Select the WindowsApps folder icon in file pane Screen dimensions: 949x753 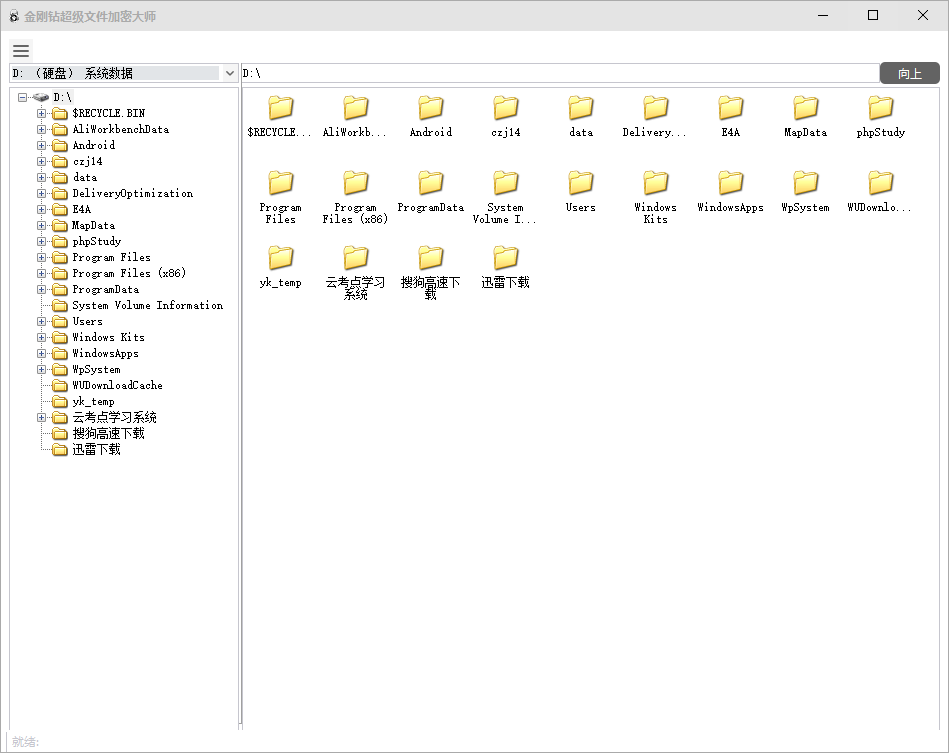(731, 183)
